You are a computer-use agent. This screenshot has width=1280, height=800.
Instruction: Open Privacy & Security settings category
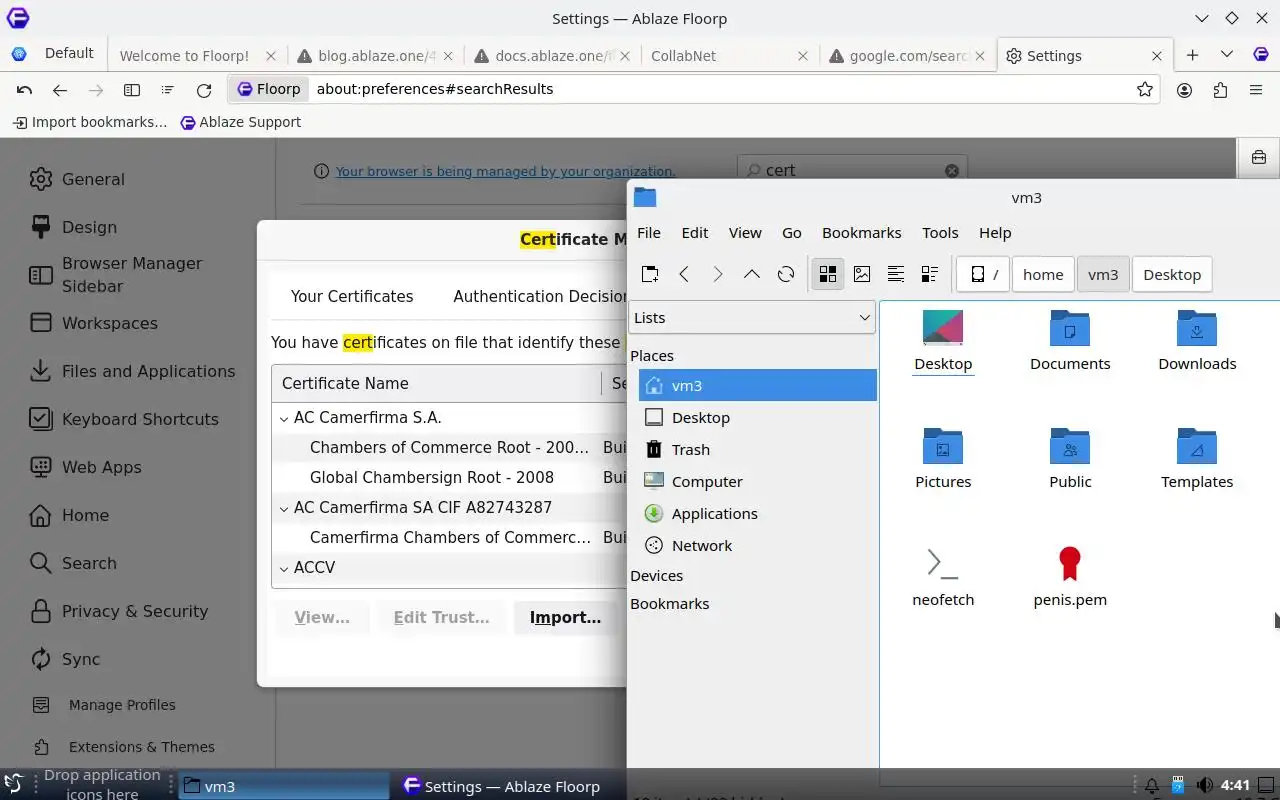[x=135, y=612]
